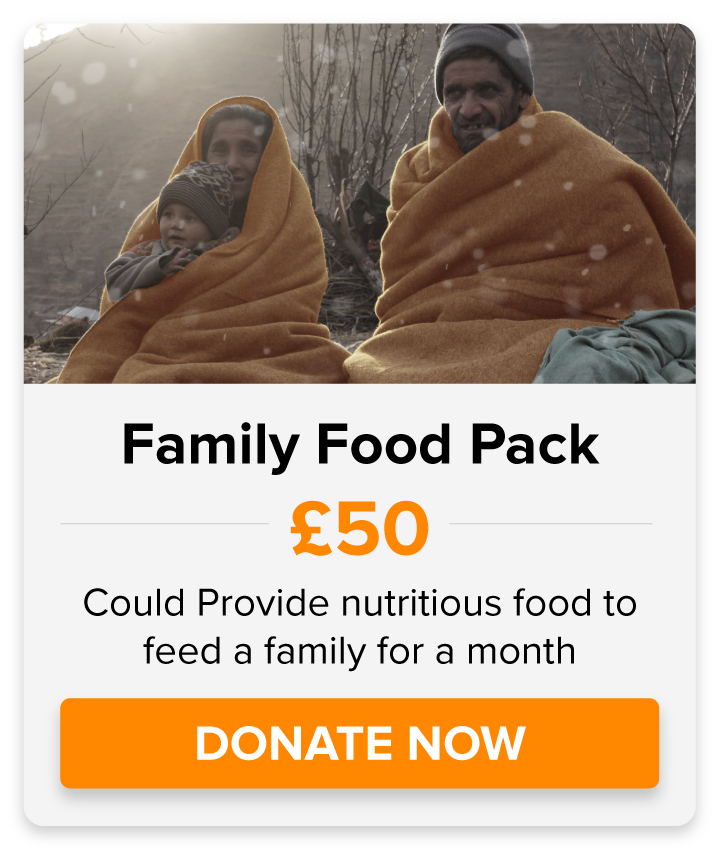Click the 'feed a family for a month' line
This screenshot has width=720, height=850.
[359, 652]
